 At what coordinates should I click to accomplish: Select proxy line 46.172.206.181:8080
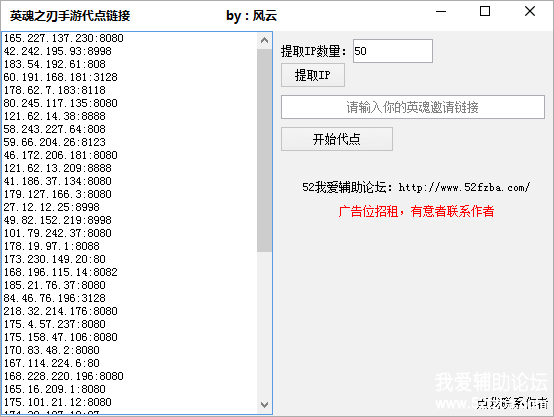coord(60,155)
